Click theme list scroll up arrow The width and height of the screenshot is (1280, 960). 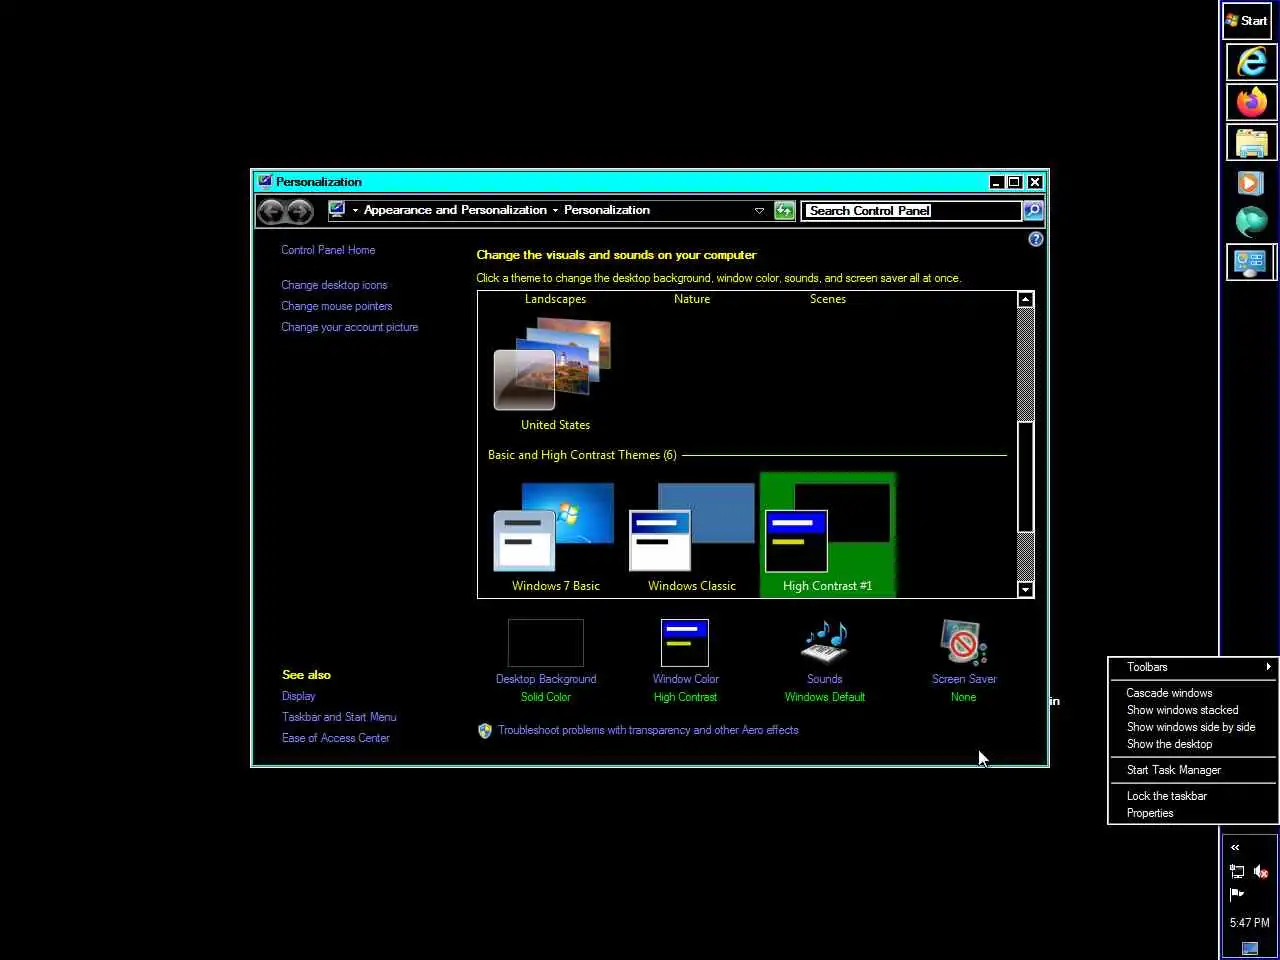pos(1025,299)
